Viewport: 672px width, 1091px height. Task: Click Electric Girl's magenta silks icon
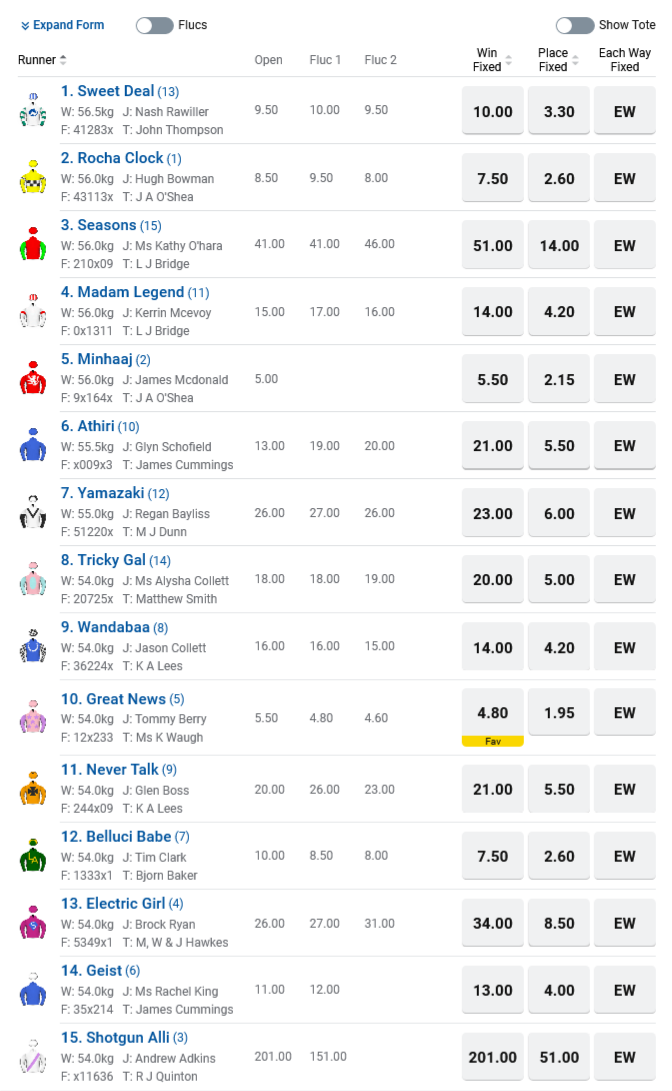[32, 923]
